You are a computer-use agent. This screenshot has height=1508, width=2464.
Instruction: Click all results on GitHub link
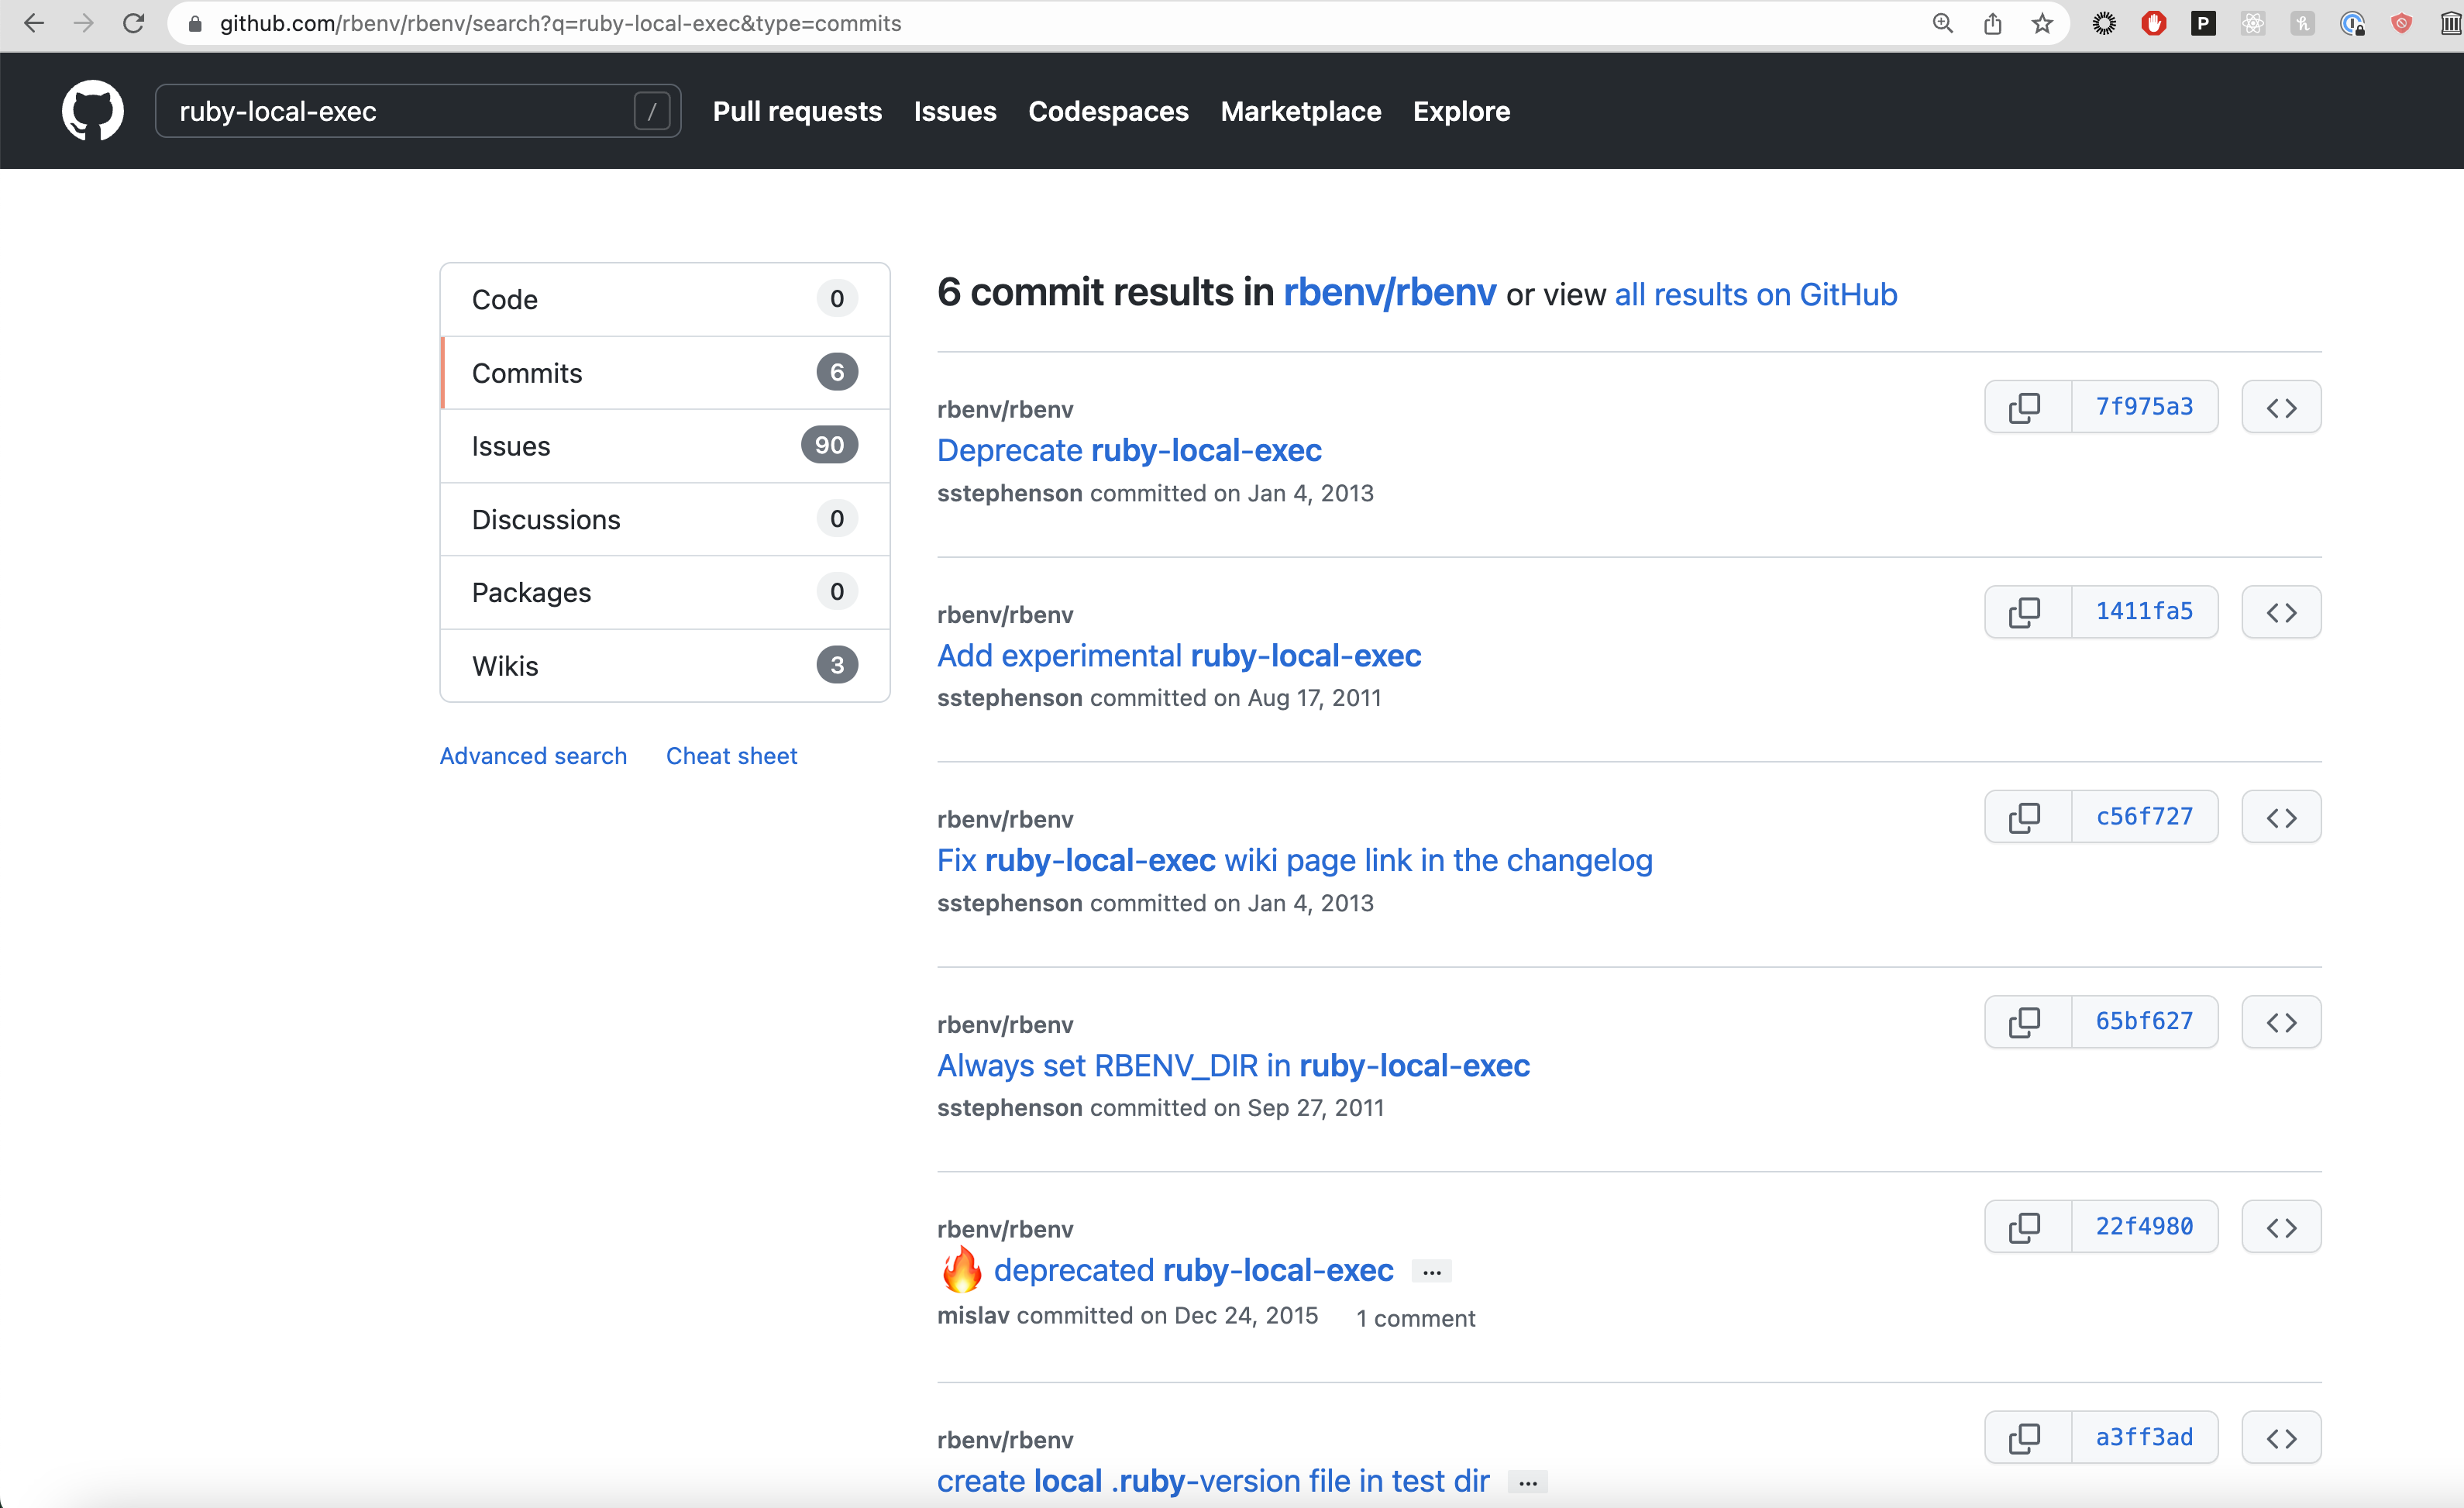(x=1756, y=294)
